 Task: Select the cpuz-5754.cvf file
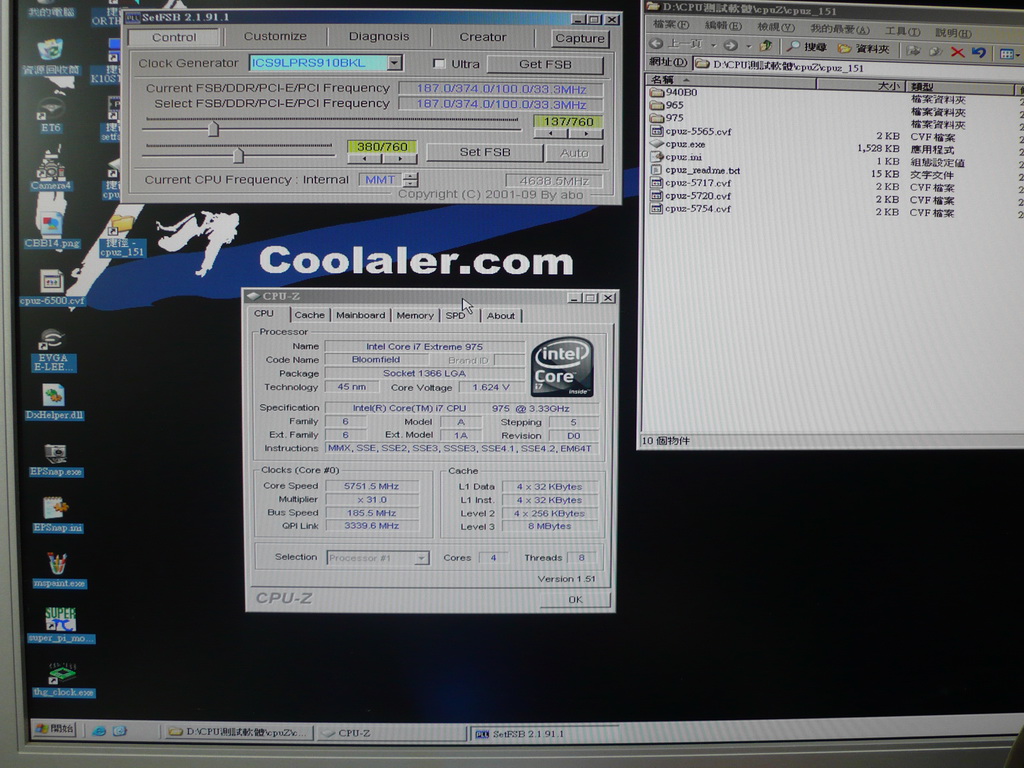(691, 209)
